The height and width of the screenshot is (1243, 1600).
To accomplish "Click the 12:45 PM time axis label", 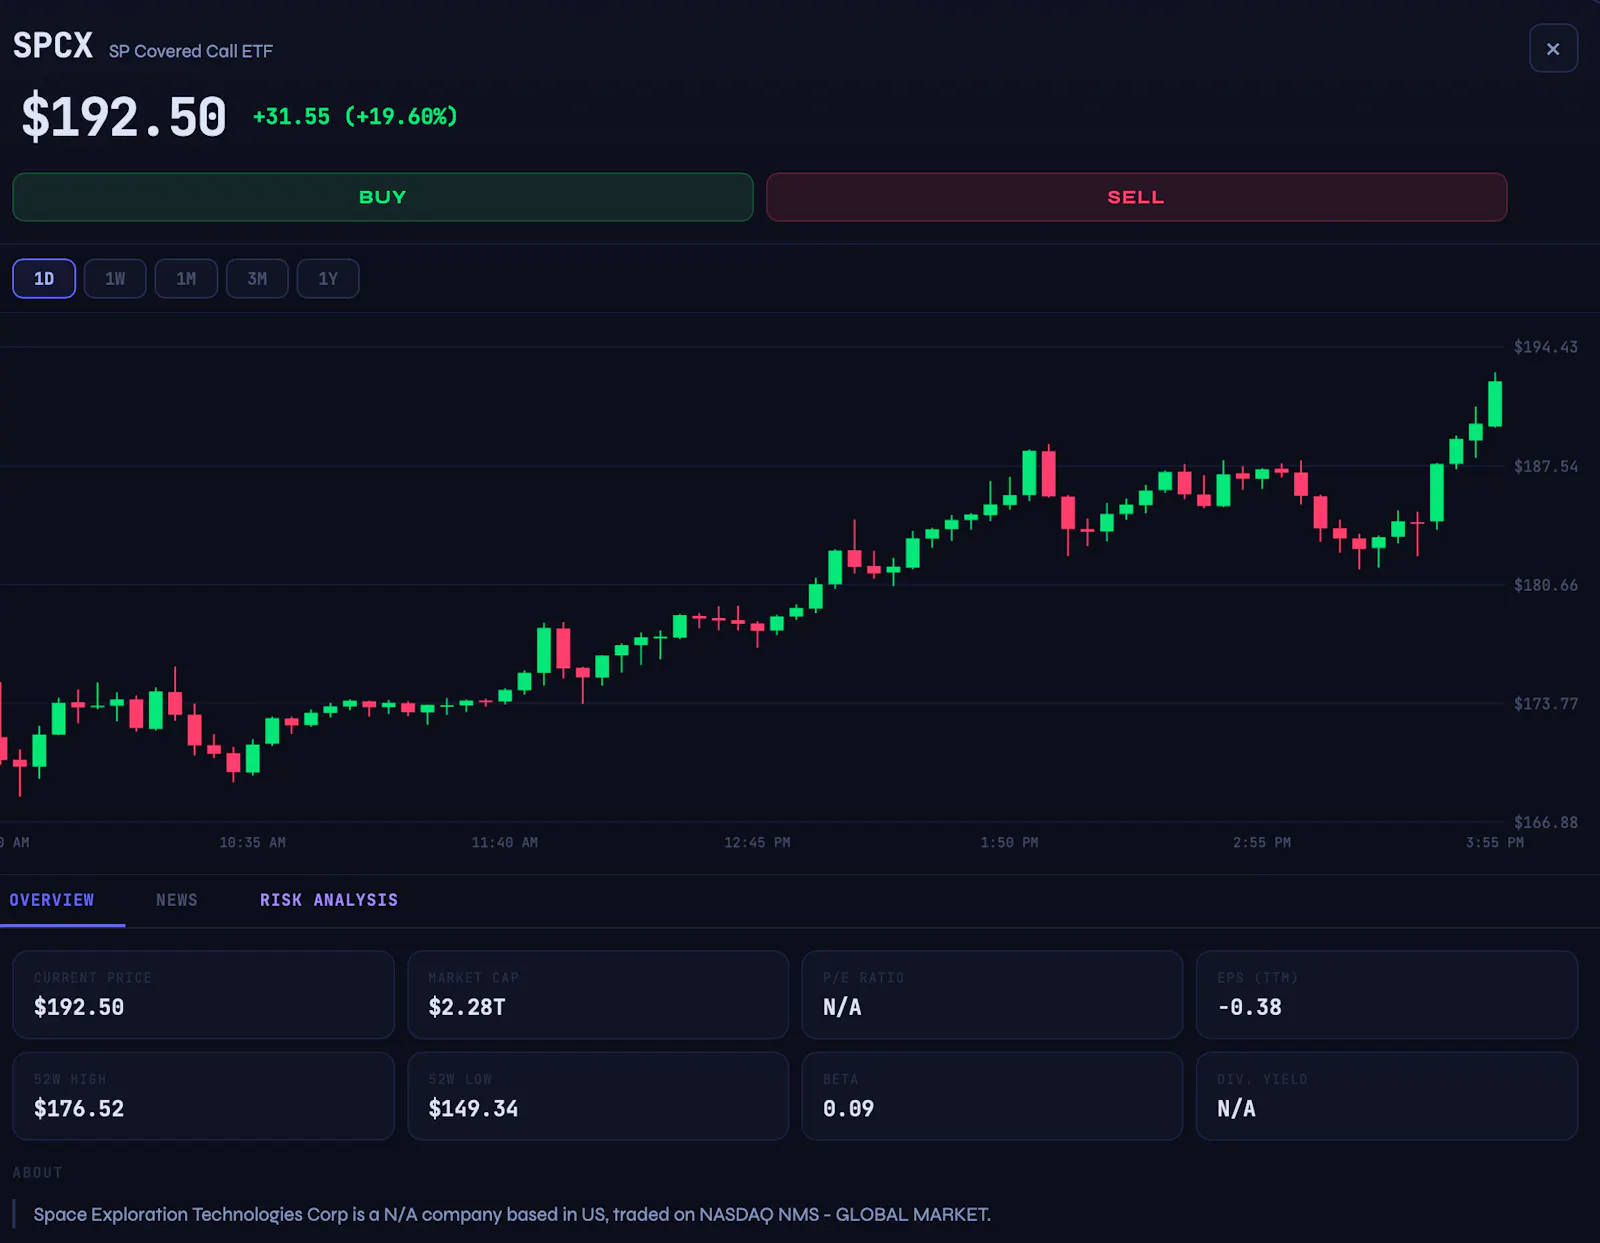I will 757,843.
